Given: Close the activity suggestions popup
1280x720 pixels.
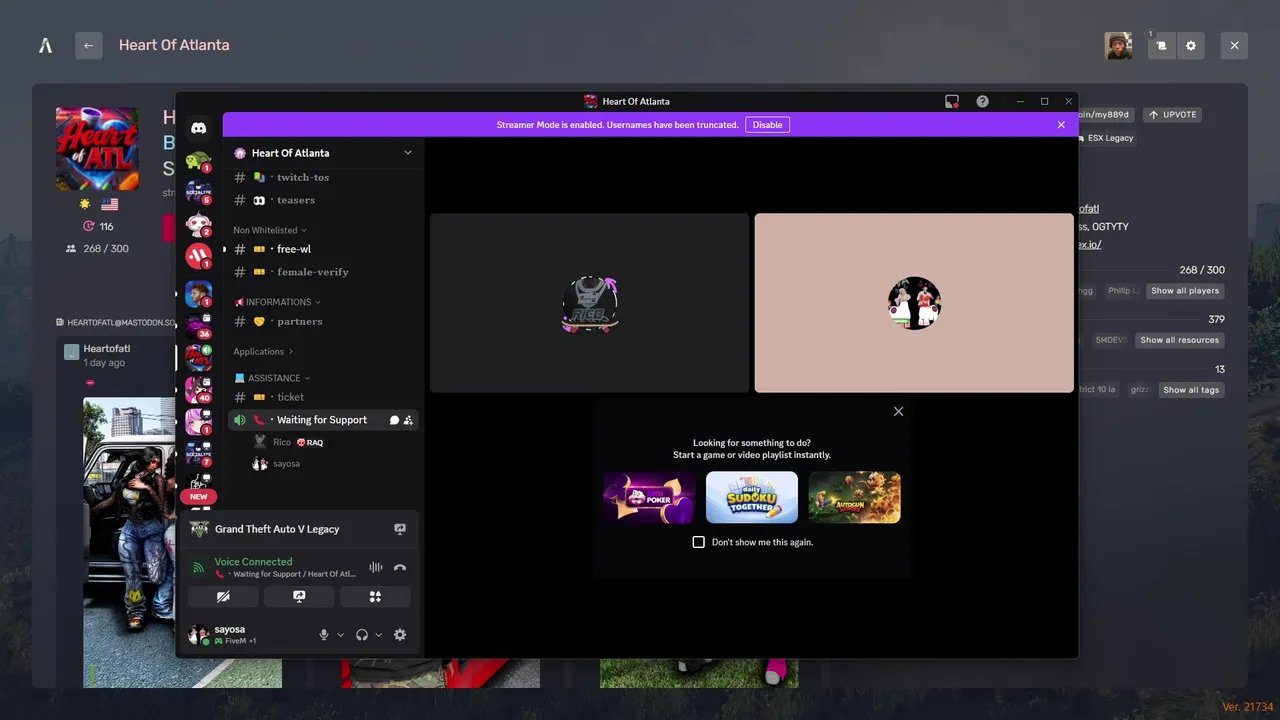Looking at the screenshot, I should coord(898,411).
